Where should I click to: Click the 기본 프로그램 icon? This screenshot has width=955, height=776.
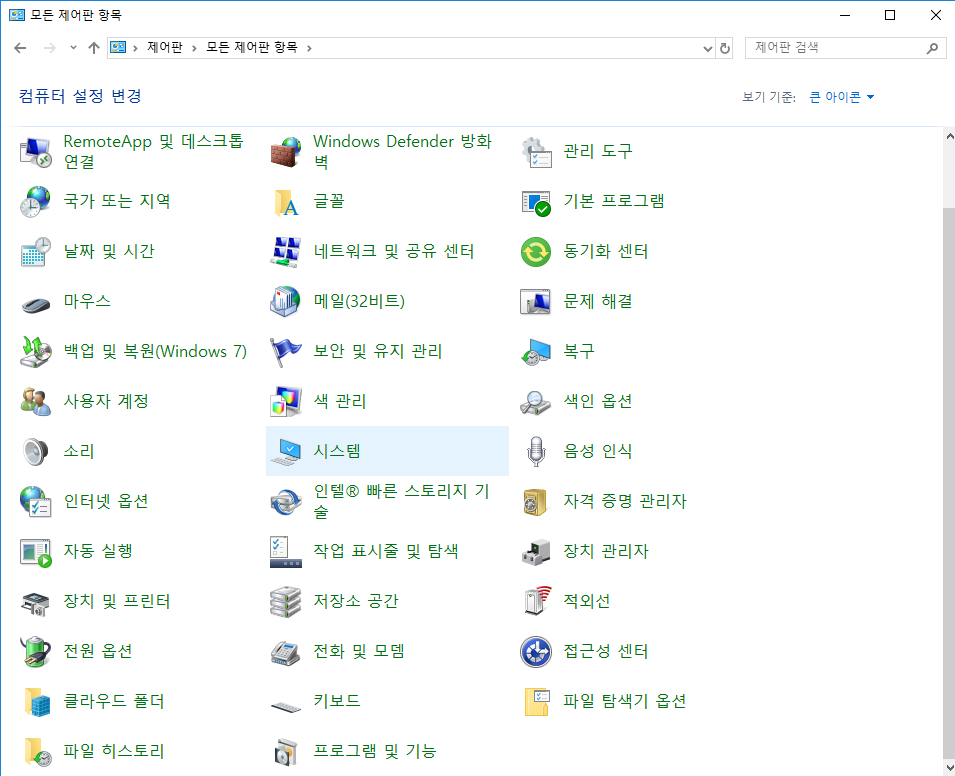pyautogui.click(x=536, y=202)
